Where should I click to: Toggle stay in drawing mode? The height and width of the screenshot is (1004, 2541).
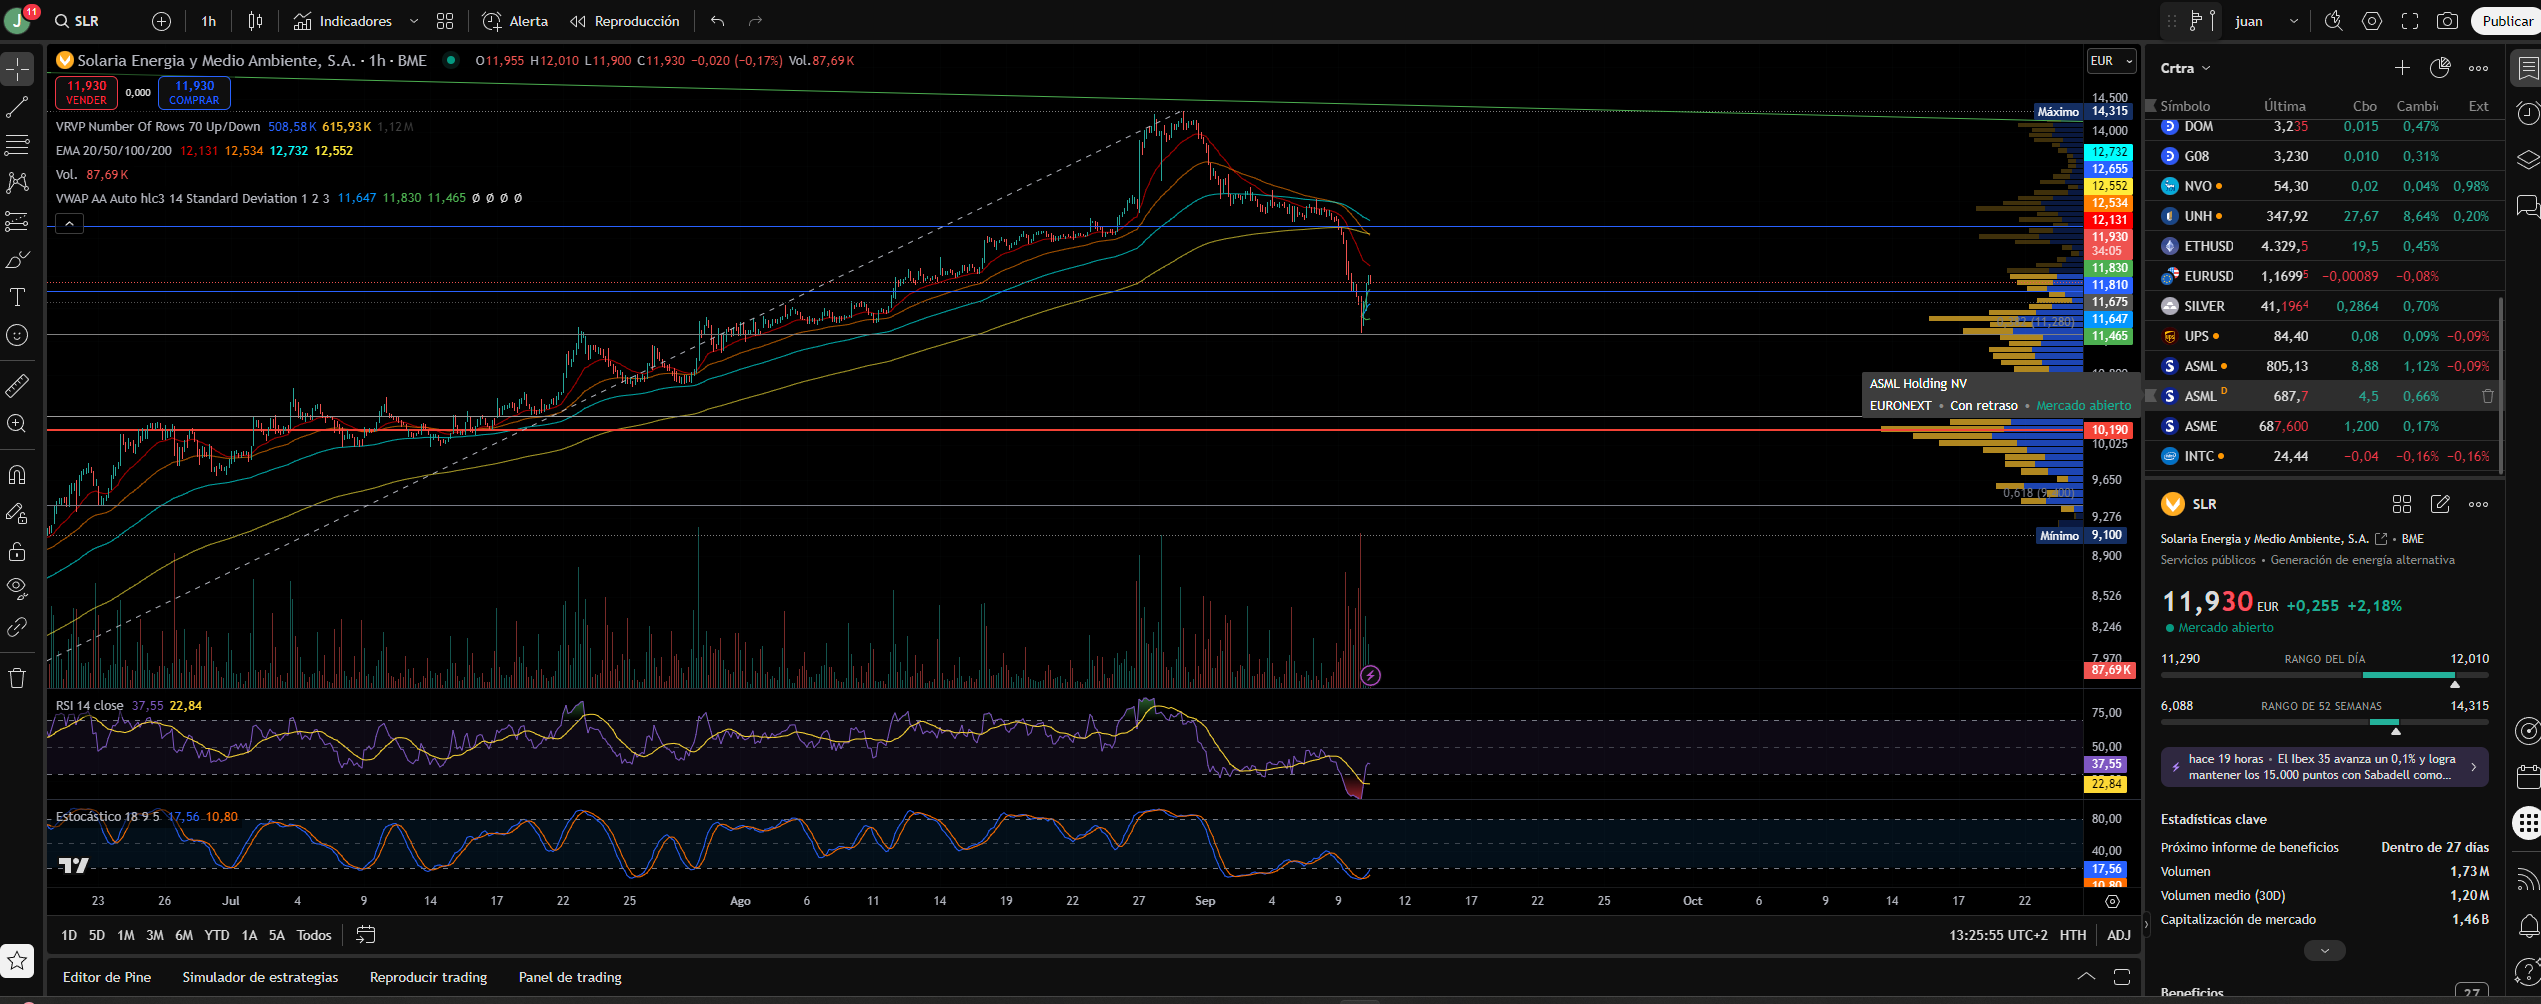pos(17,513)
